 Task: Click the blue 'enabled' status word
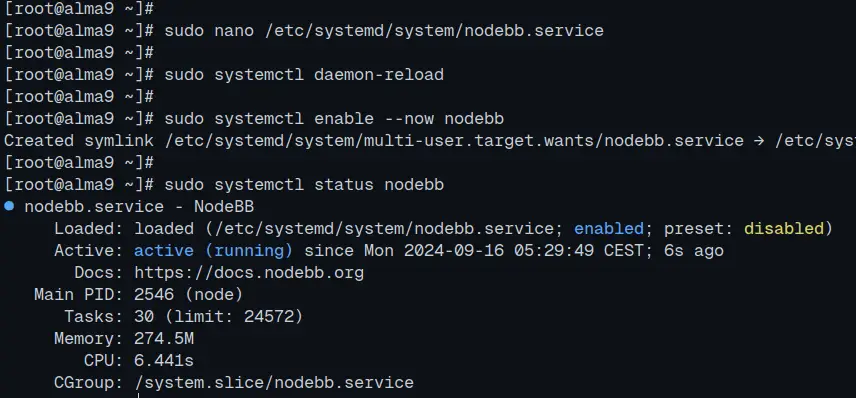coord(609,228)
